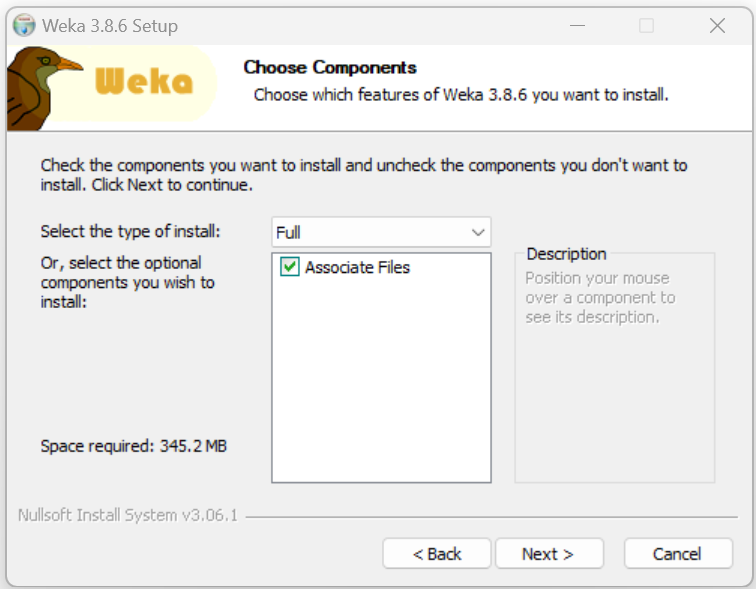Cancel the Weka setup
756x589 pixels.
click(678, 553)
